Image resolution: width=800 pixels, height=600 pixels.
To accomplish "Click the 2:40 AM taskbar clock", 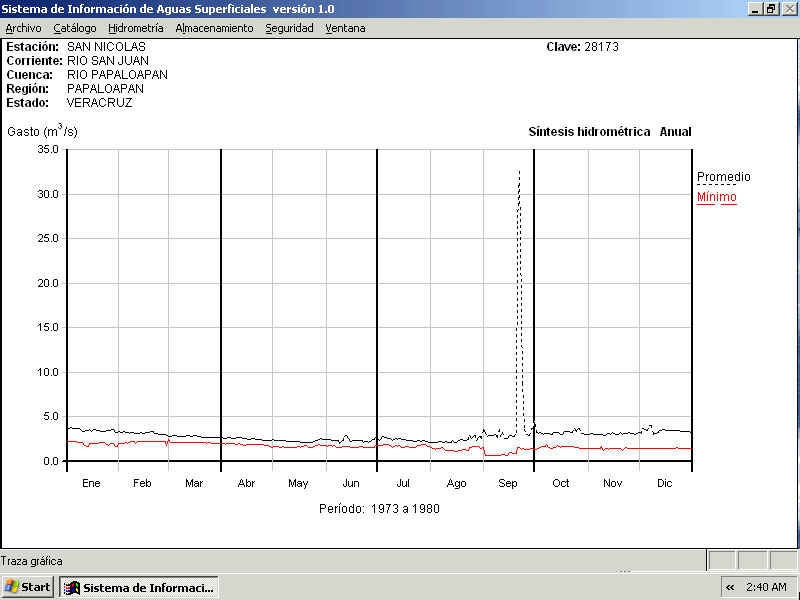I will (765, 587).
